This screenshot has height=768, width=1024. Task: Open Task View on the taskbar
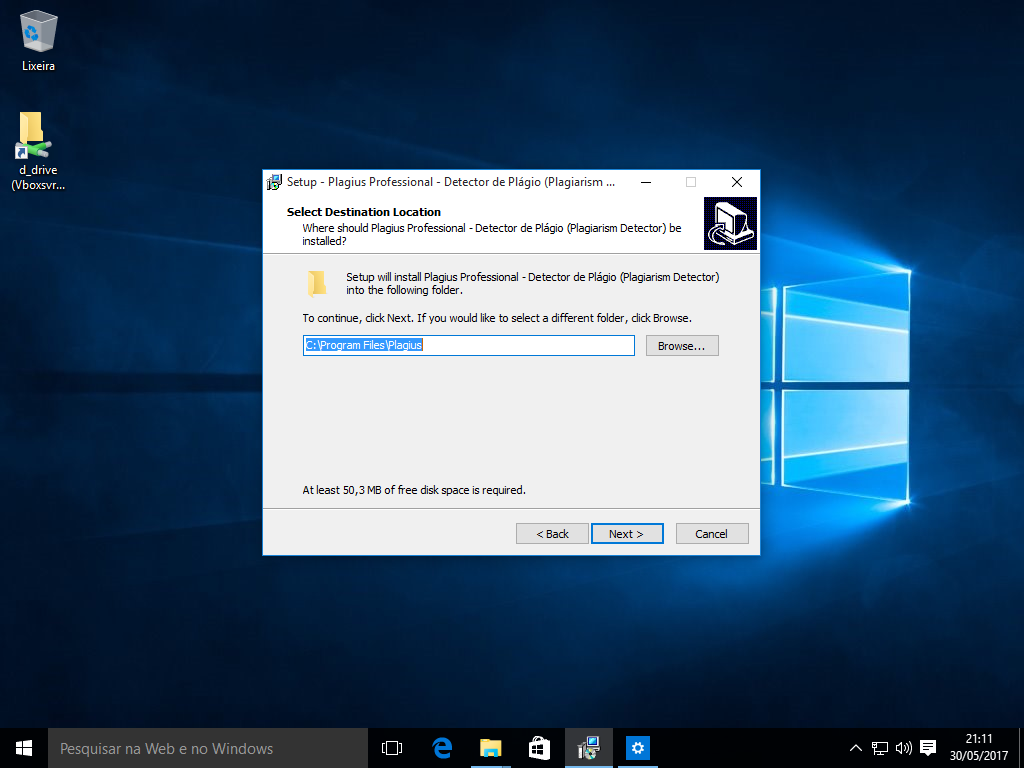(x=392, y=748)
